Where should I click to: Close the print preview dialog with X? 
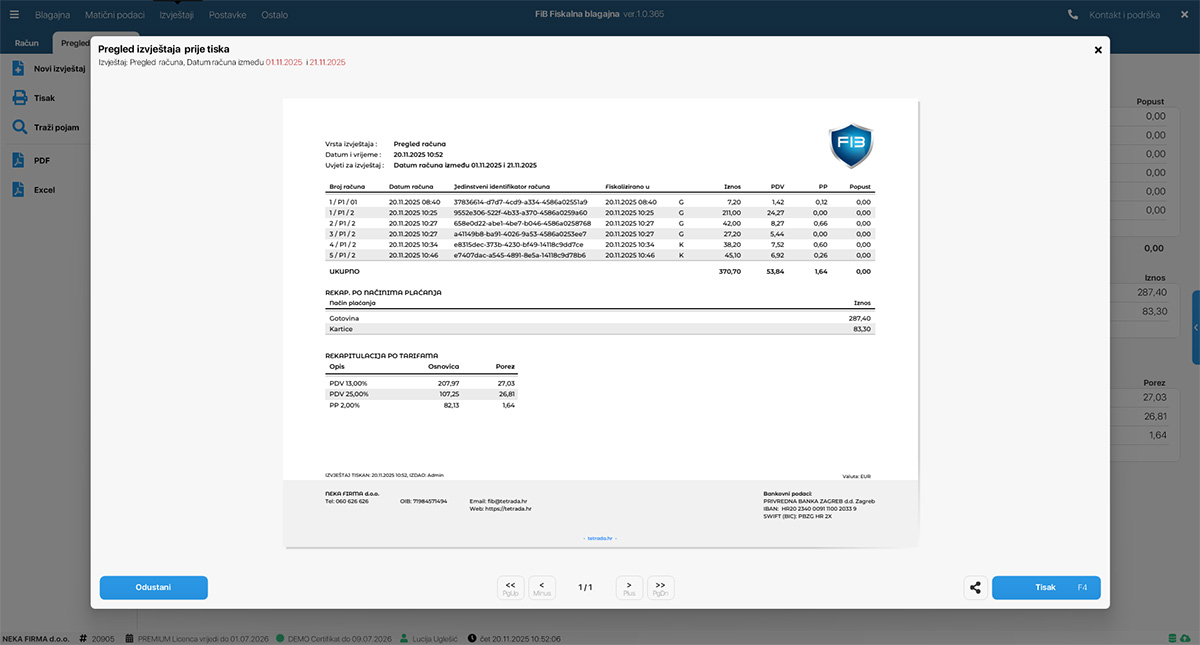pos(1098,50)
